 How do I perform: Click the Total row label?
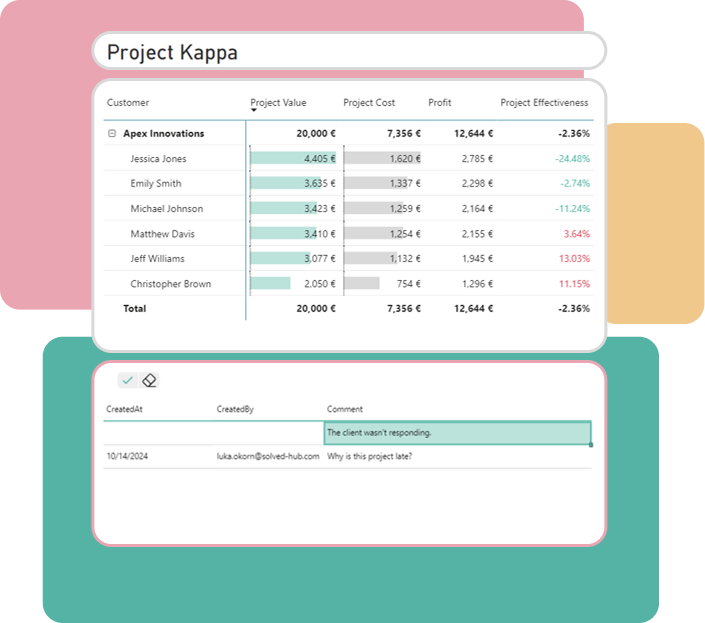pyautogui.click(x=134, y=309)
